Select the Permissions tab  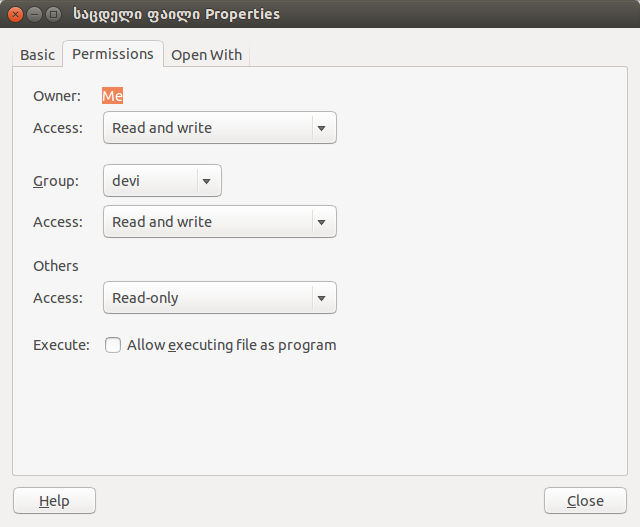(x=113, y=54)
